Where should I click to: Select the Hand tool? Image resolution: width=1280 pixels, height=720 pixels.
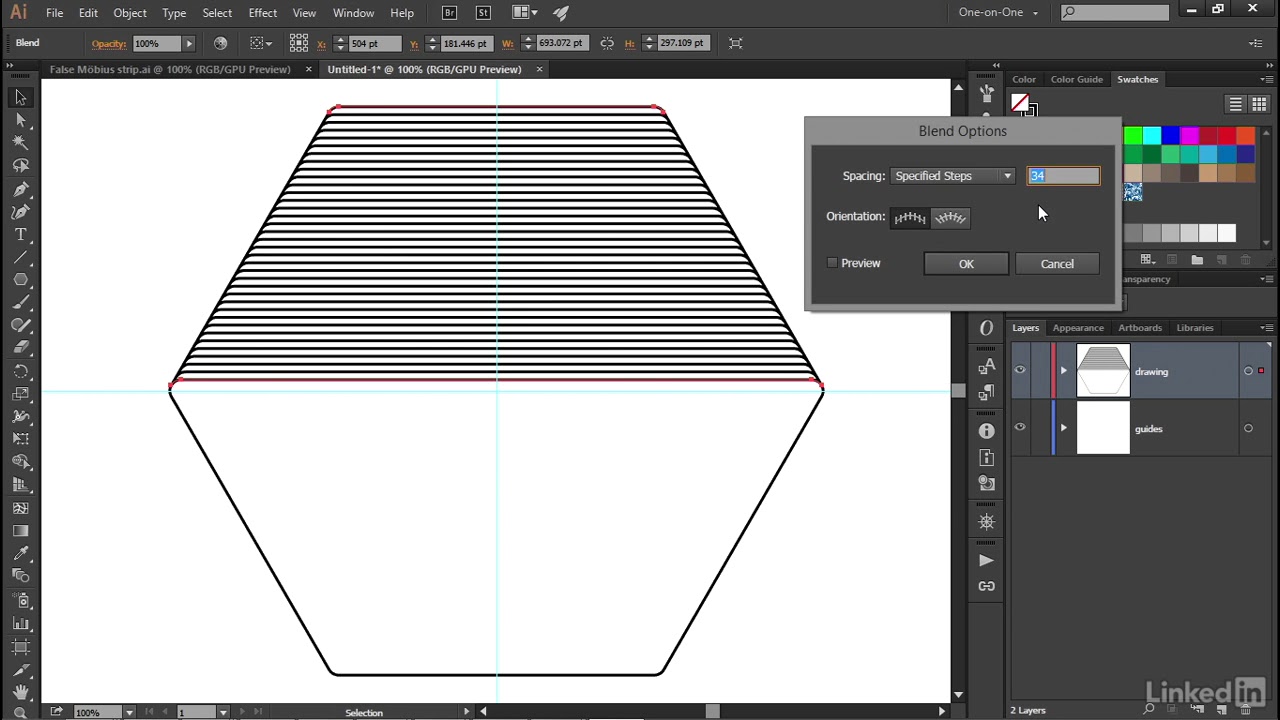pyautogui.click(x=20, y=692)
